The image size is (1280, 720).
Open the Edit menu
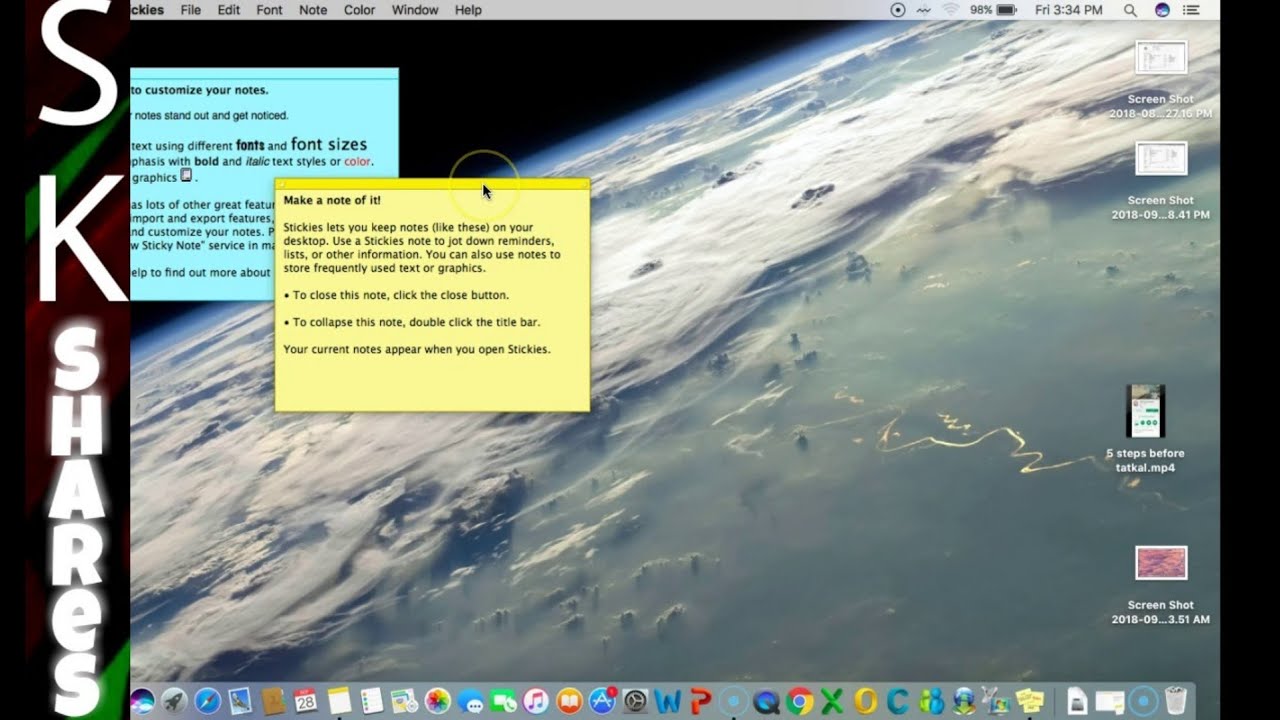(x=229, y=10)
